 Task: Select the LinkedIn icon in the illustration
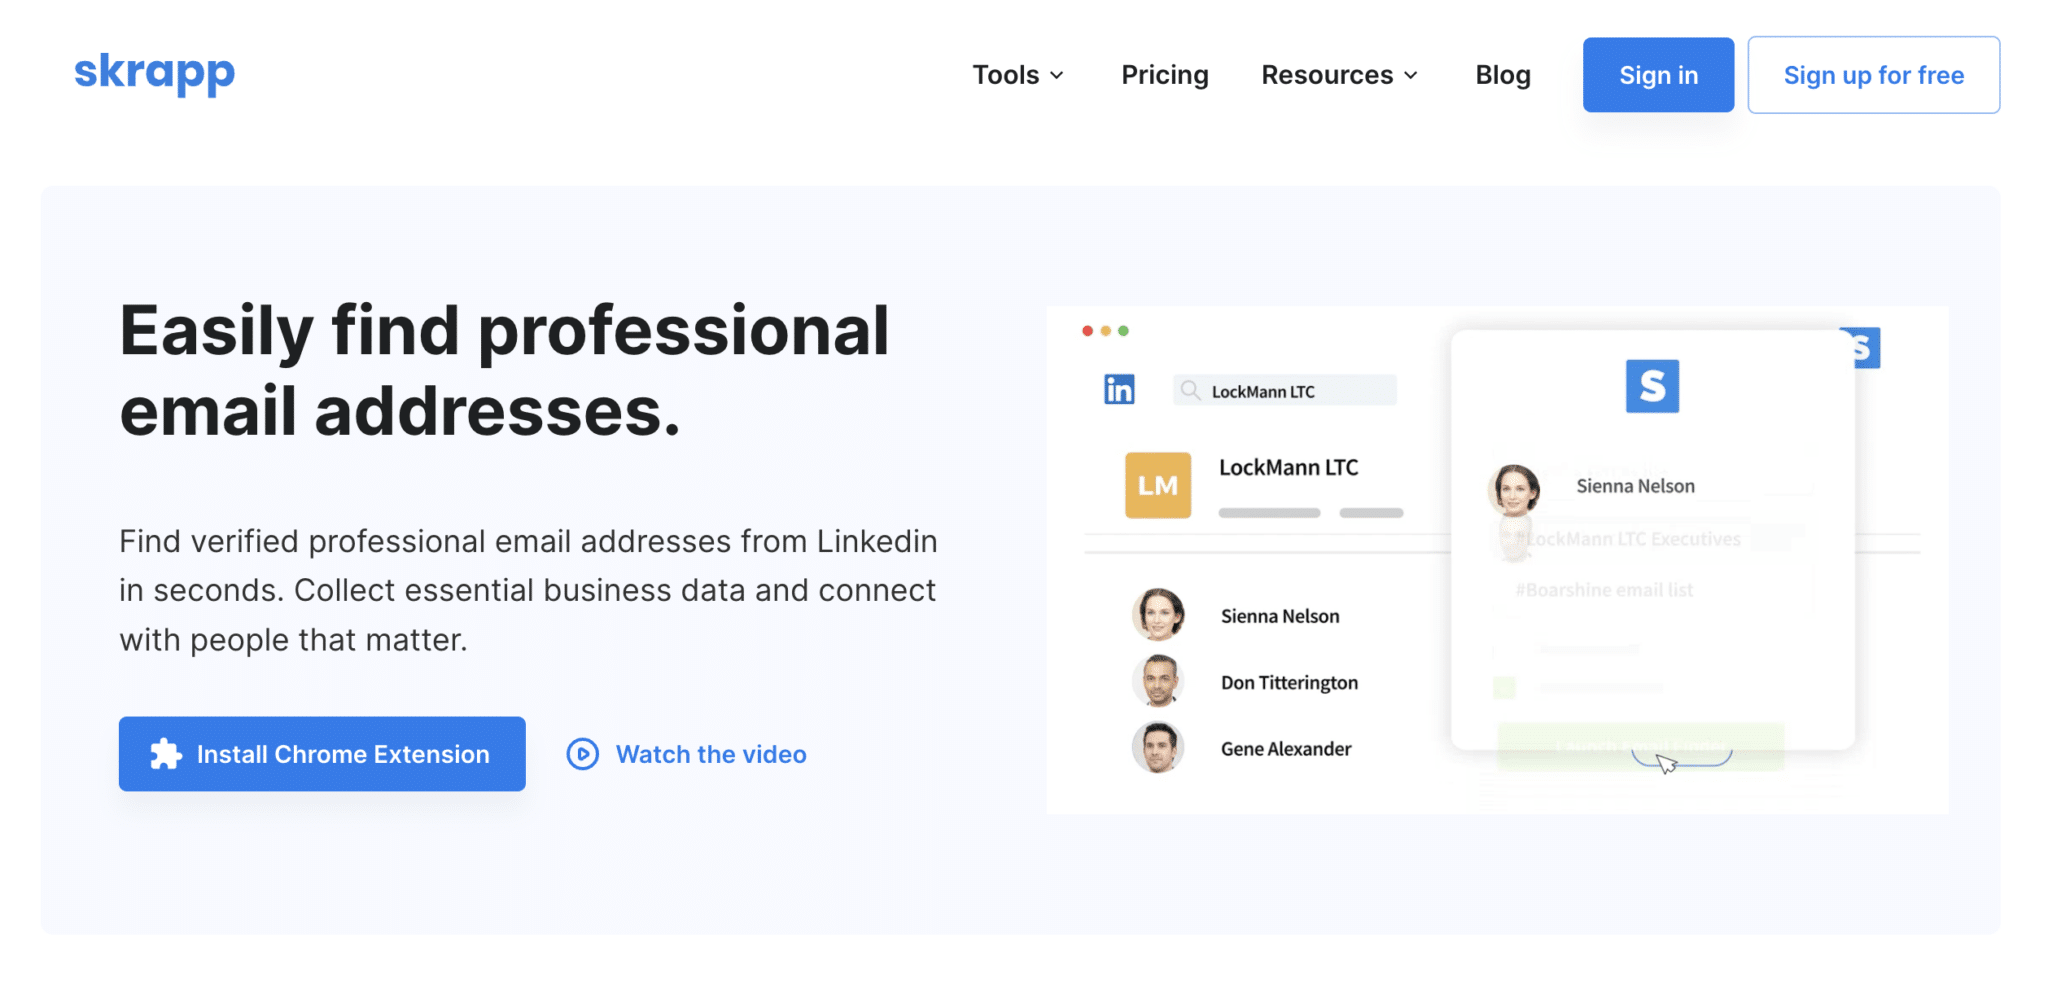(x=1119, y=389)
